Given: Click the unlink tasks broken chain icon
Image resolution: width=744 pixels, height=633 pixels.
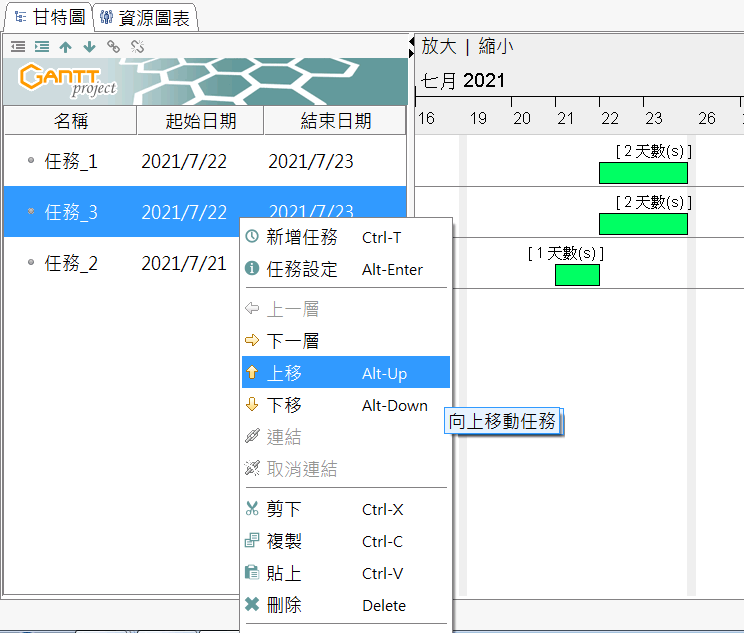Looking at the screenshot, I should [138, 46].
